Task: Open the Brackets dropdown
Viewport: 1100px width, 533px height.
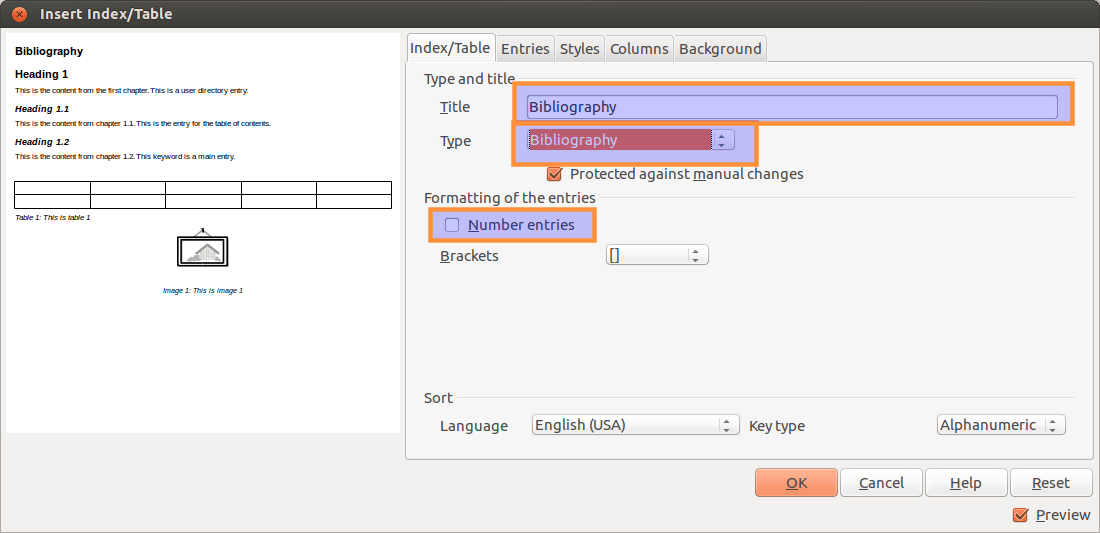Action: [x=657, y=255]
